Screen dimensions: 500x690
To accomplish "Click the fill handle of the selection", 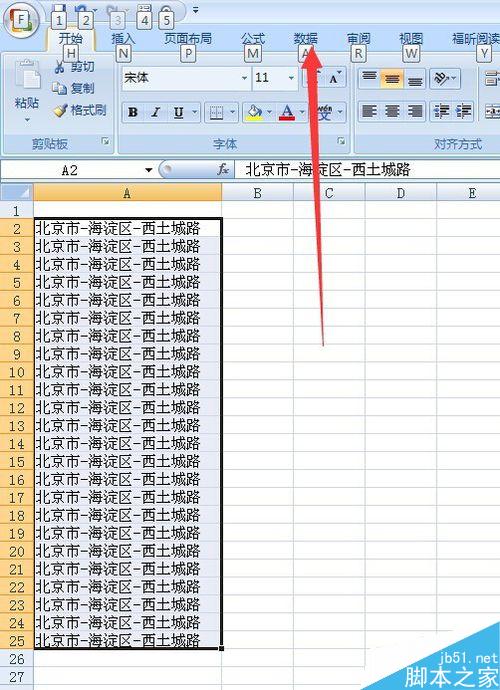I will [x=221, y=648].
